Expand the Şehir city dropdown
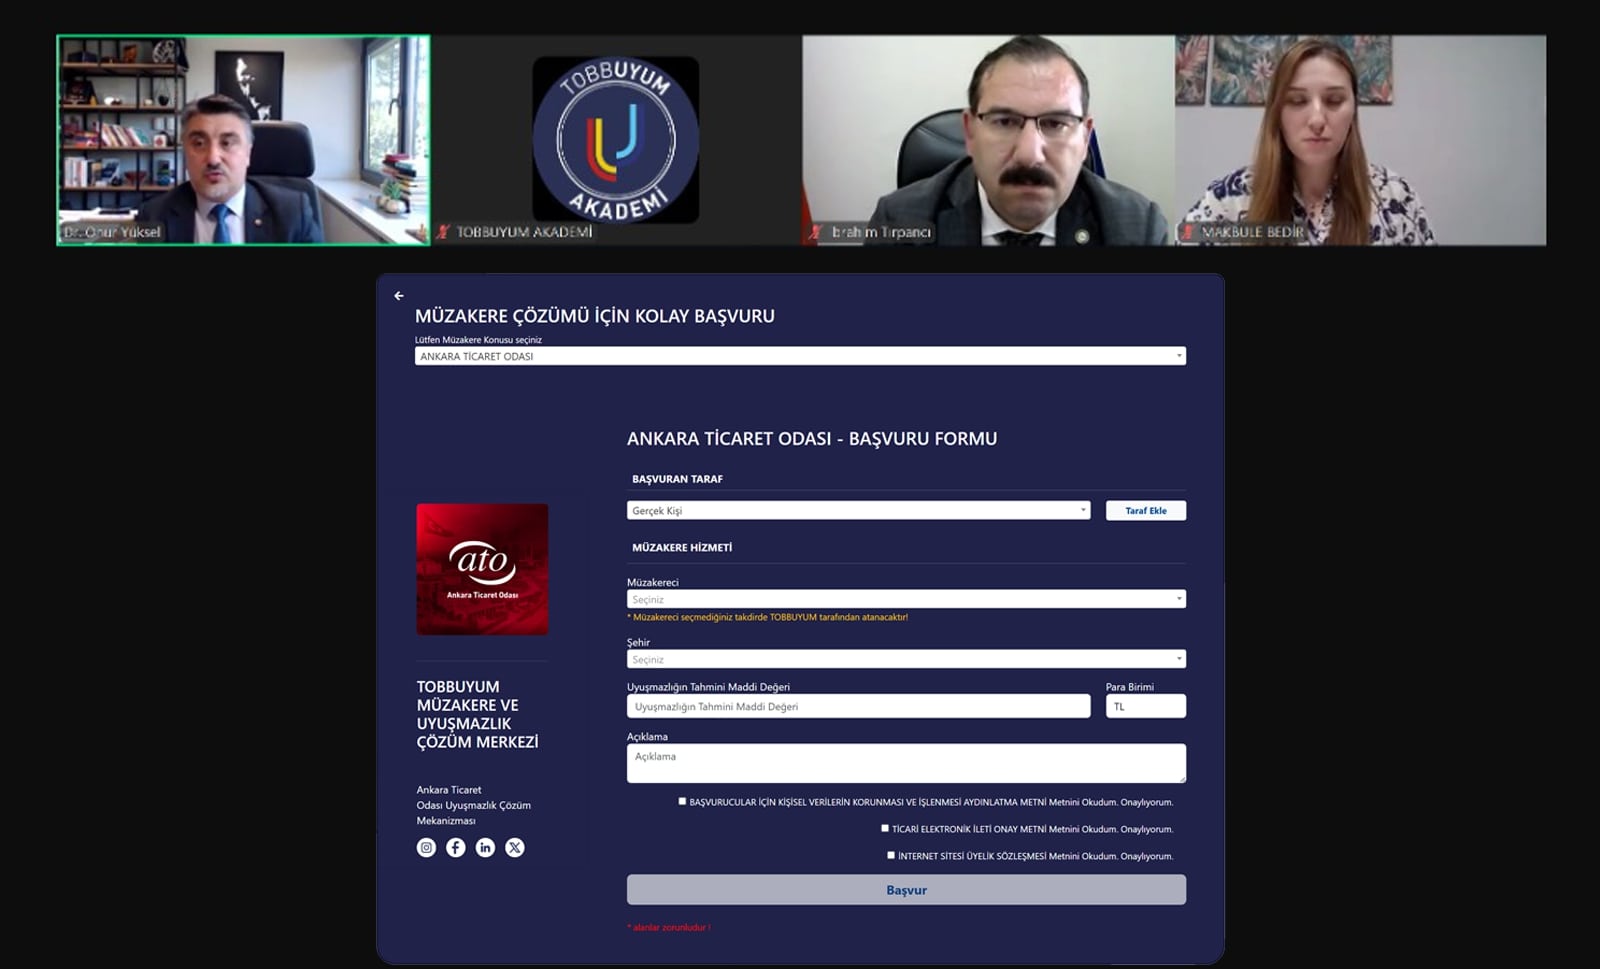This screenshot has height=969, width=1600. pos(906,659)
